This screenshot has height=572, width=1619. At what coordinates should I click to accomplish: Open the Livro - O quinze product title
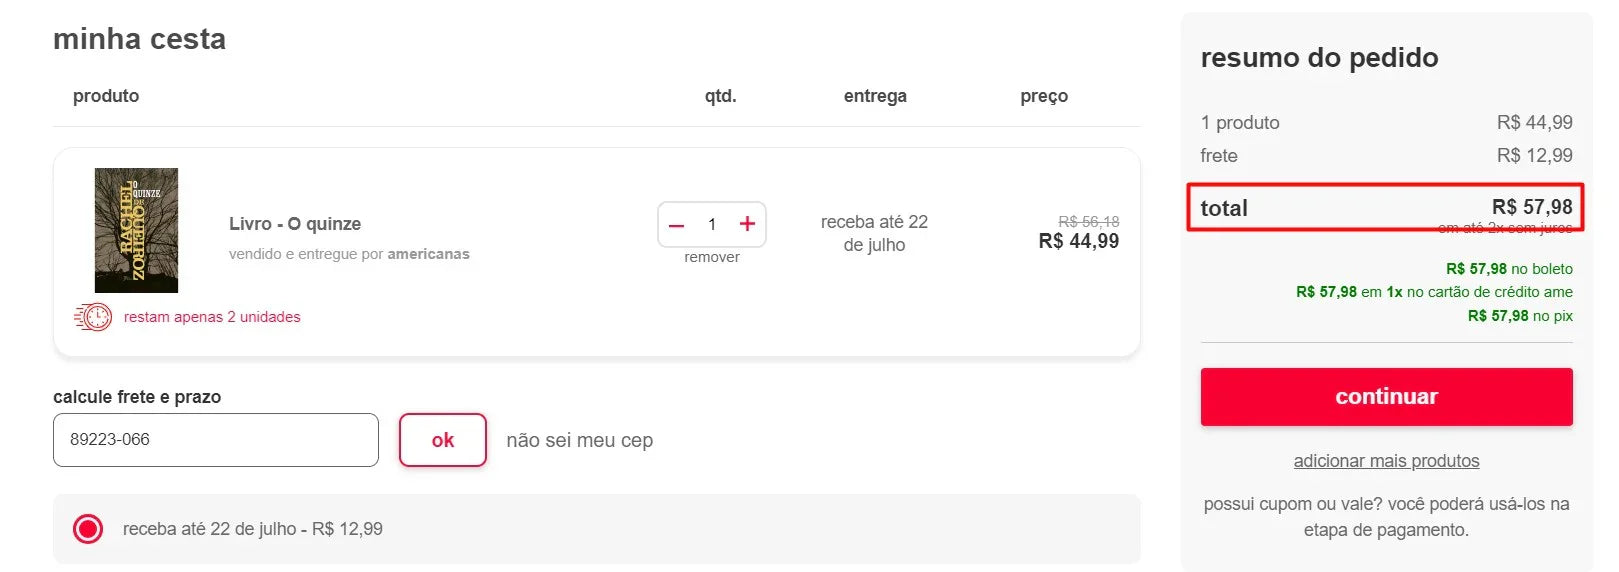click(295, 224)
